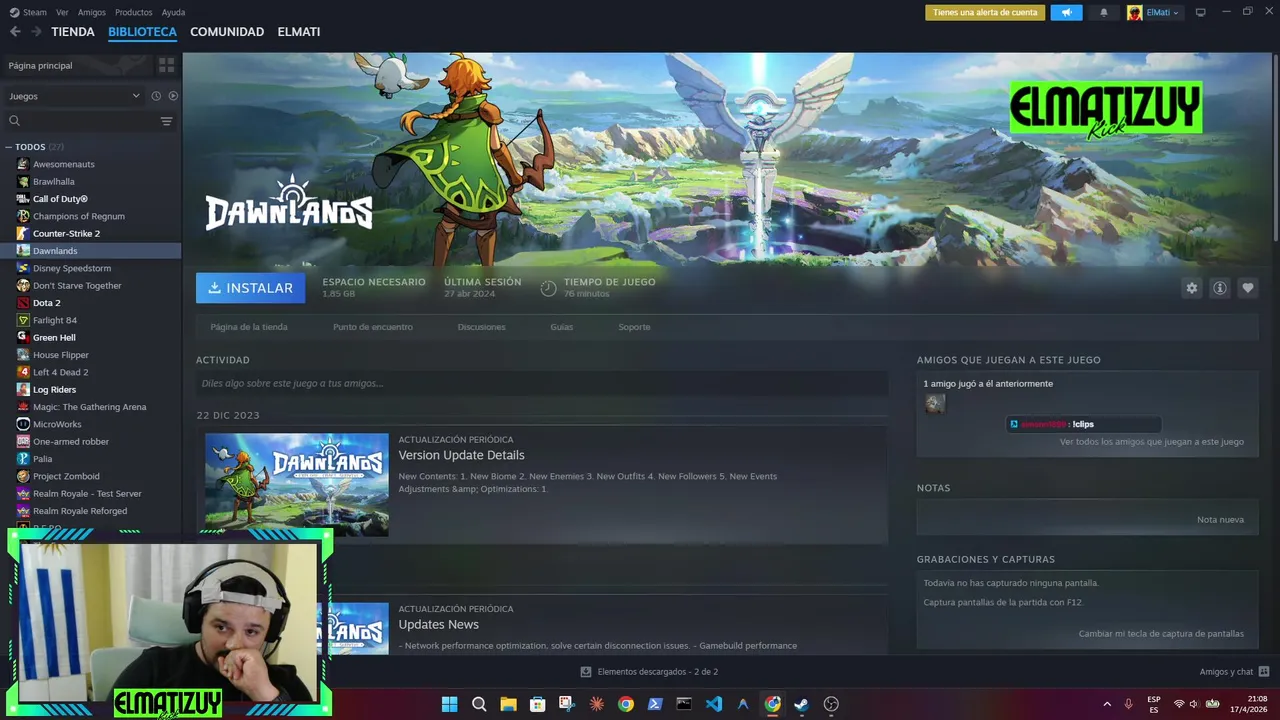Open friend avatar who played Dawnlands
1280x720 pixels.
click(x=934, y=403)
